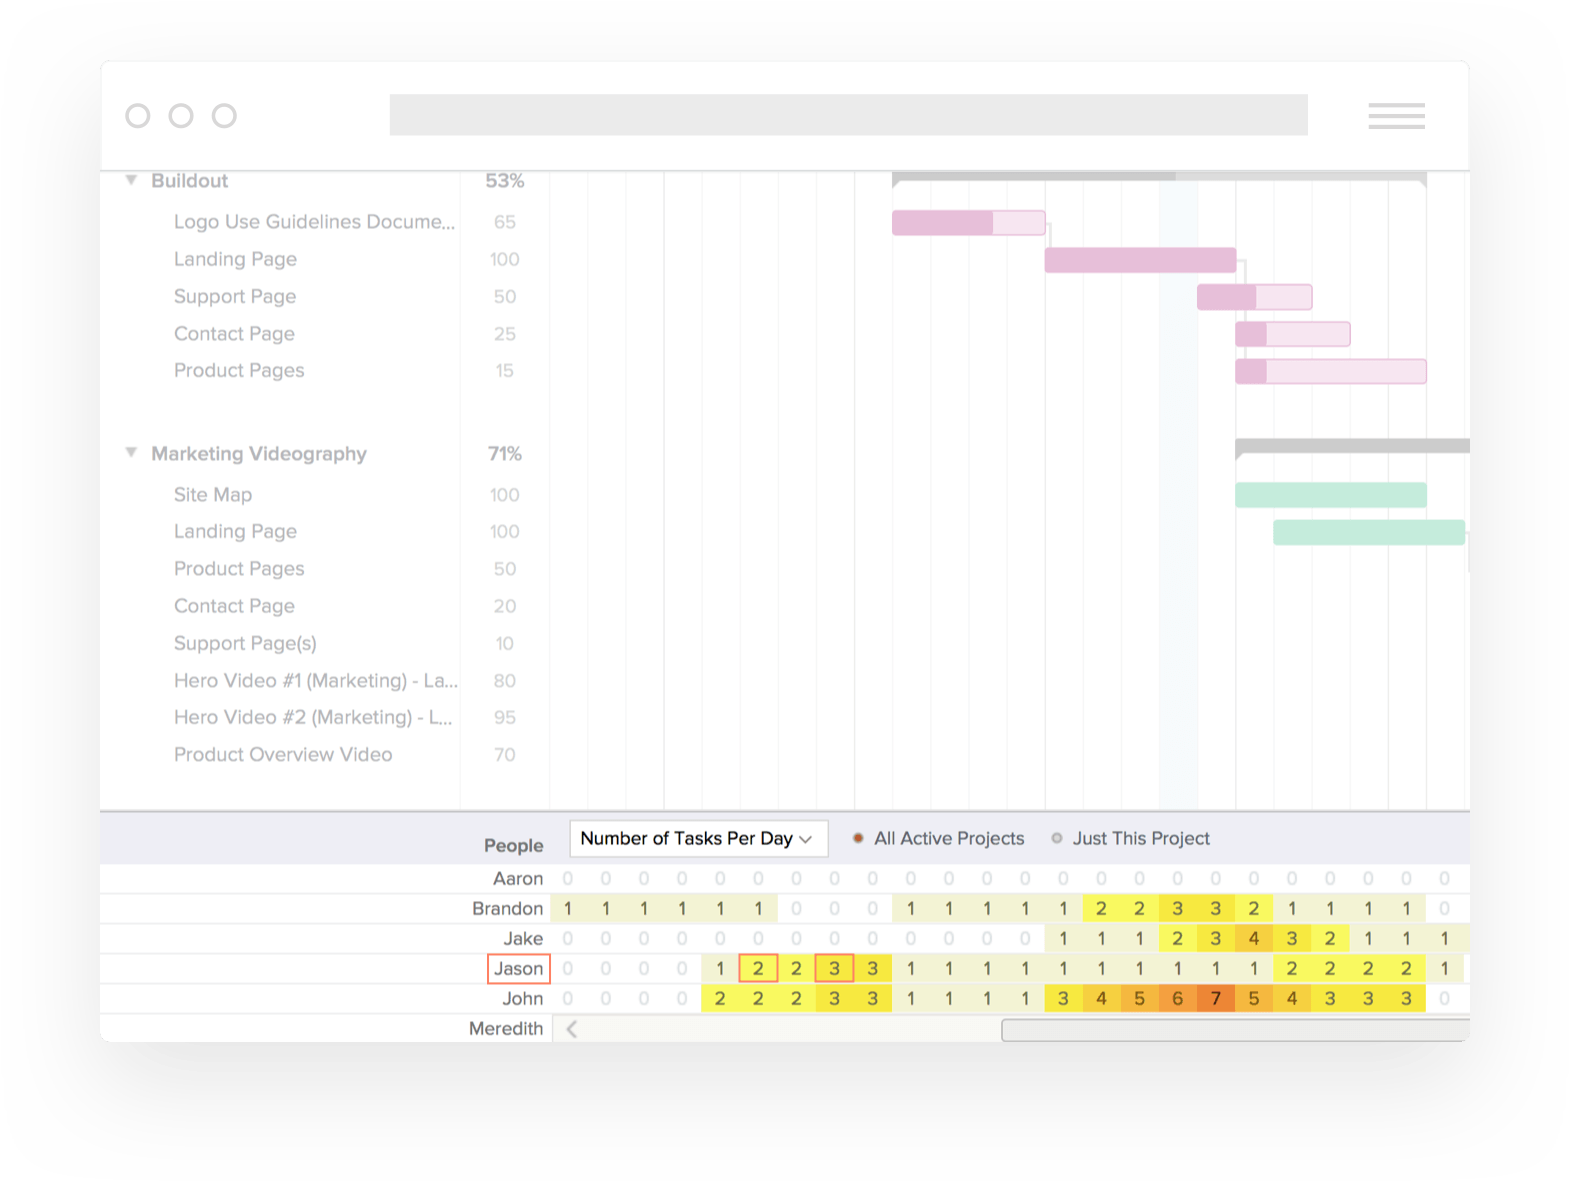The height and width of the screenshot is (1182, 1570).
Task: Click the scroll left arrow in resource panel
Action: click(572, 1029)
